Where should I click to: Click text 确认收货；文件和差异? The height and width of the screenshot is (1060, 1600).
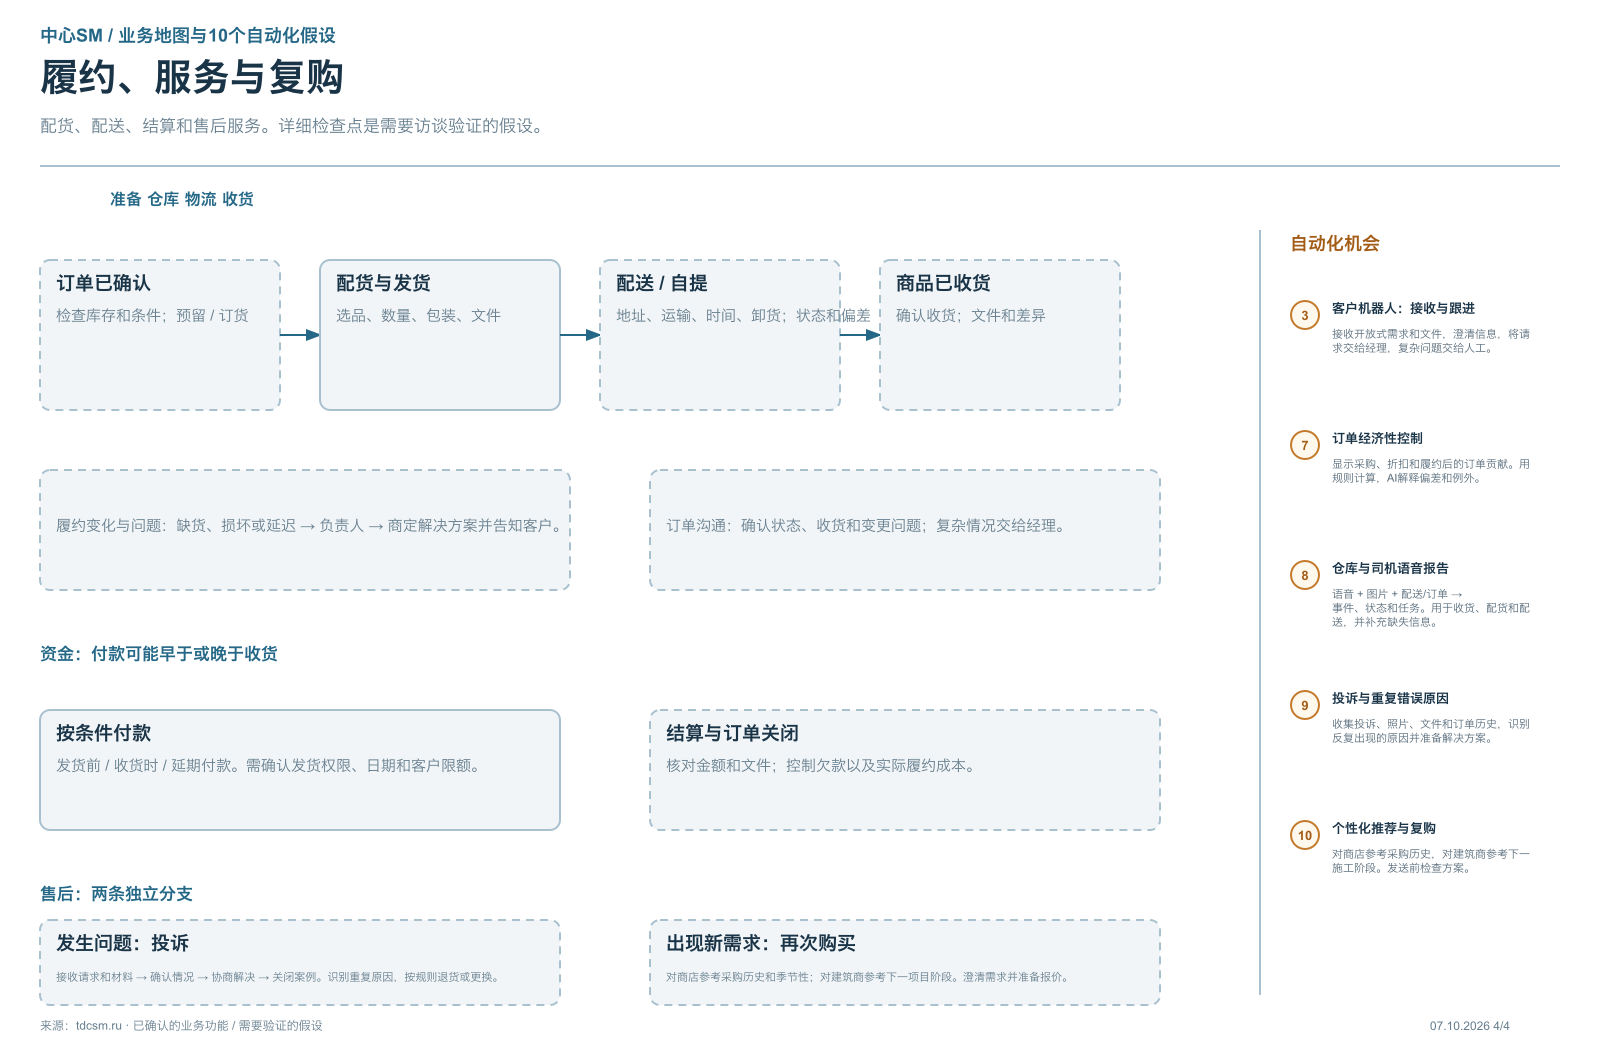tap(970, 315)
